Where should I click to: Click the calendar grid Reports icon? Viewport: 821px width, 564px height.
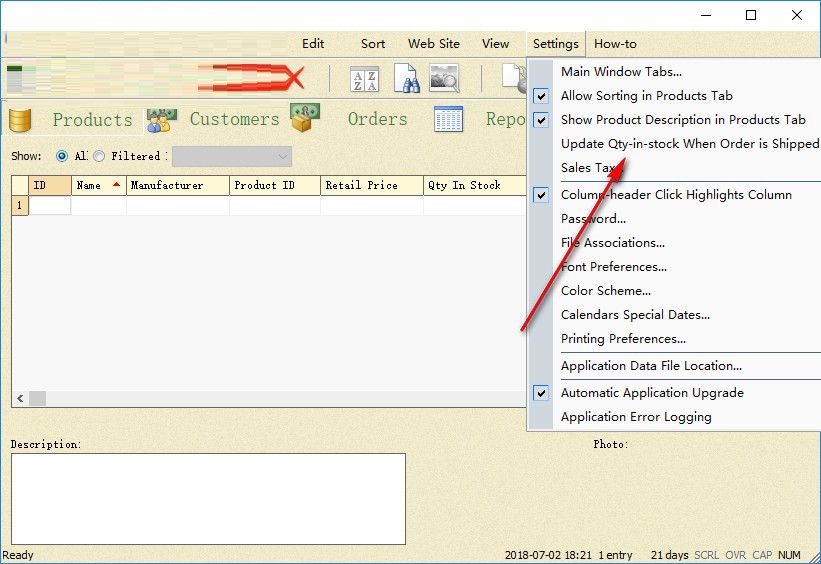pos(448,119)
